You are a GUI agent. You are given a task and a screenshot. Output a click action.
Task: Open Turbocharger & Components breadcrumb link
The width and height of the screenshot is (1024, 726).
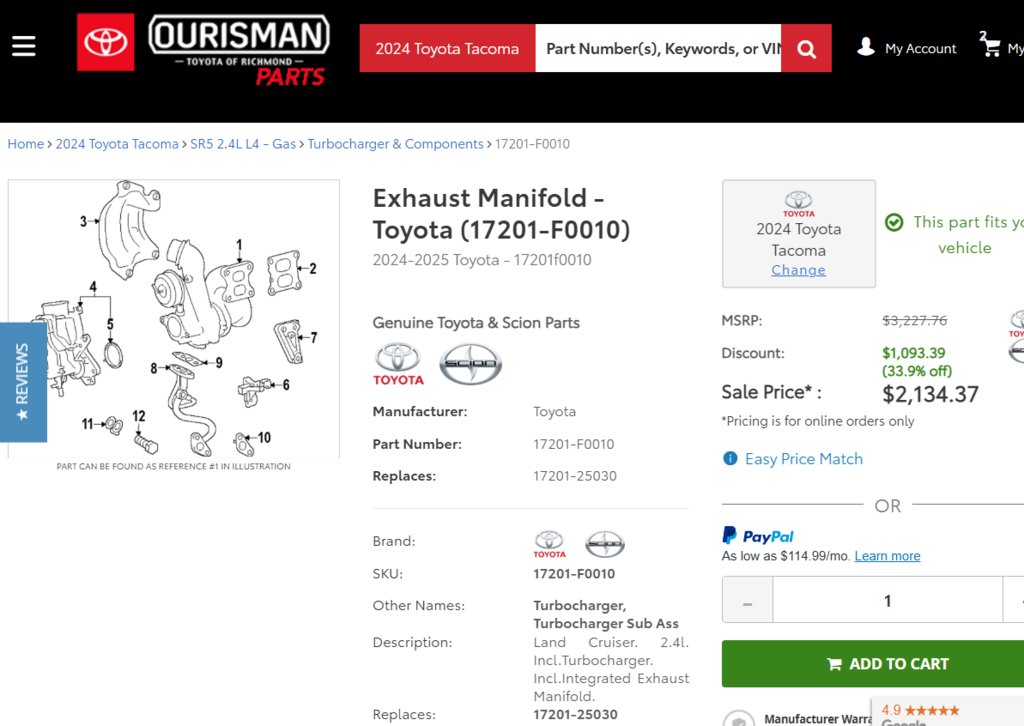(396, 144)
